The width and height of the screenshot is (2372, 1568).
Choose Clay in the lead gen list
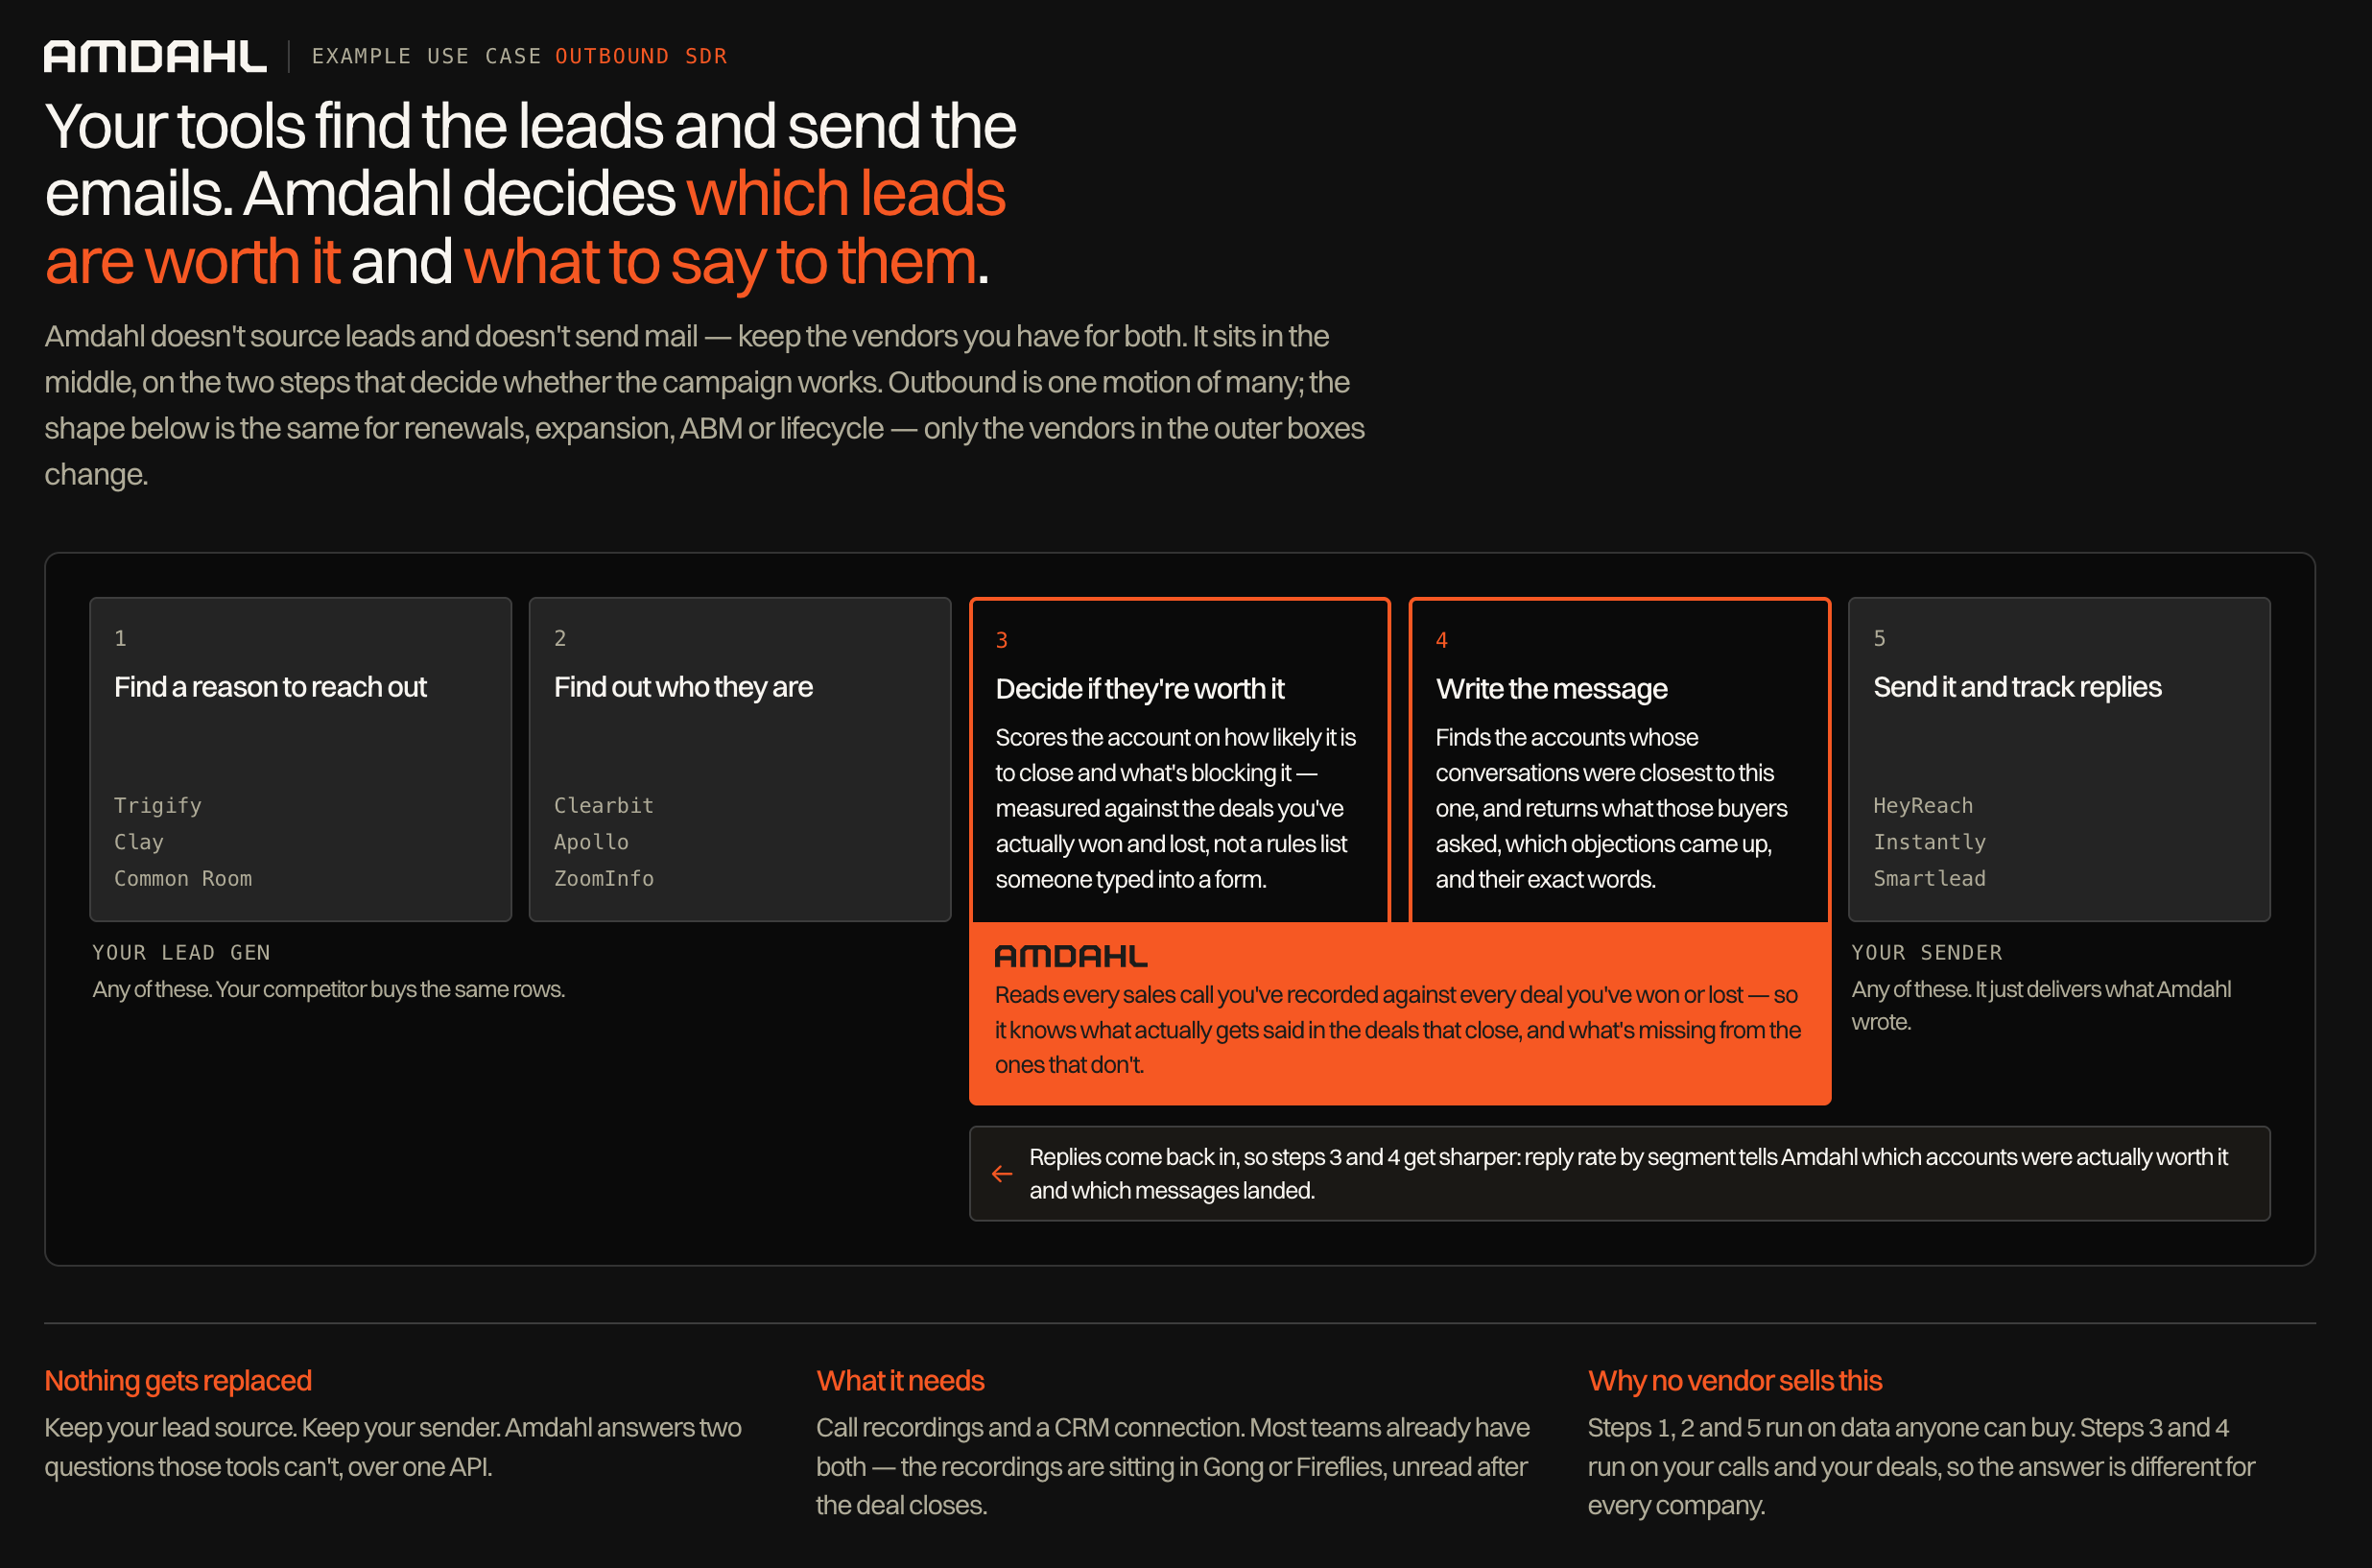(x=139, y=842)
